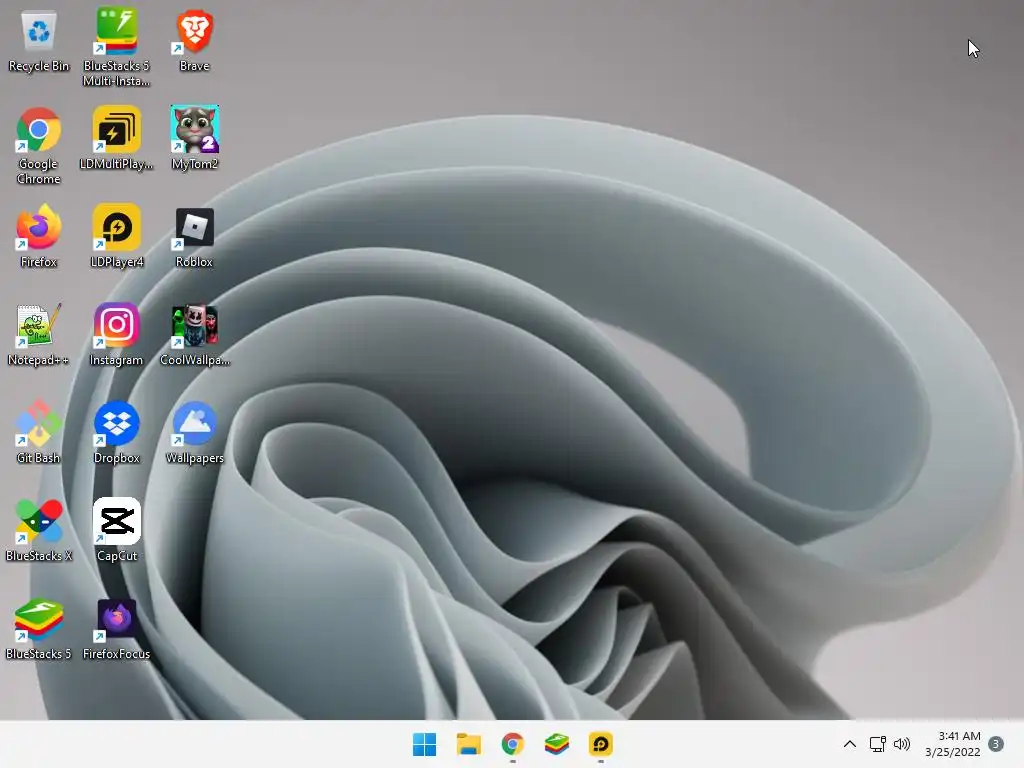Select the CoolWallpapers desktop shortcut
The height and width of the screenshot is (768, 1024).
[195, 334]
